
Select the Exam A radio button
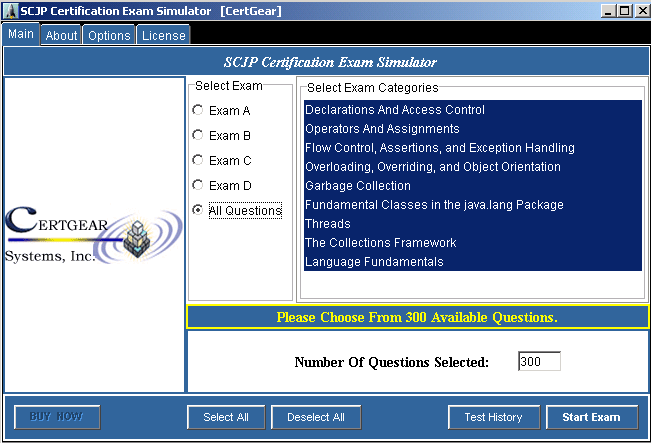pyautogui.click(x=198, y=110)
